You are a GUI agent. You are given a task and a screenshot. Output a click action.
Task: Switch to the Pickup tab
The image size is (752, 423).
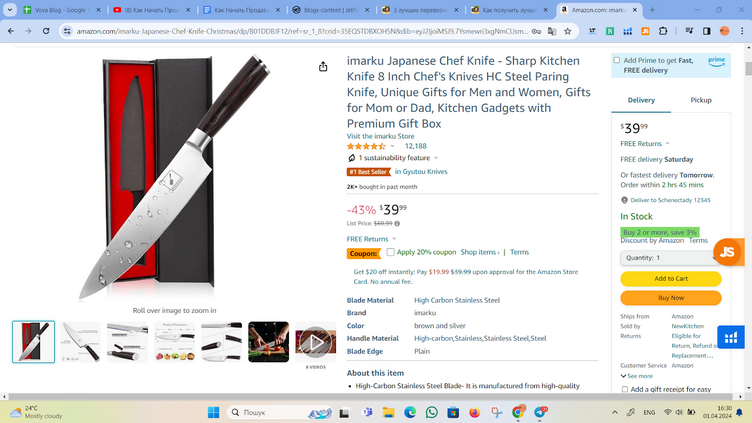click(x=701, y=100)
